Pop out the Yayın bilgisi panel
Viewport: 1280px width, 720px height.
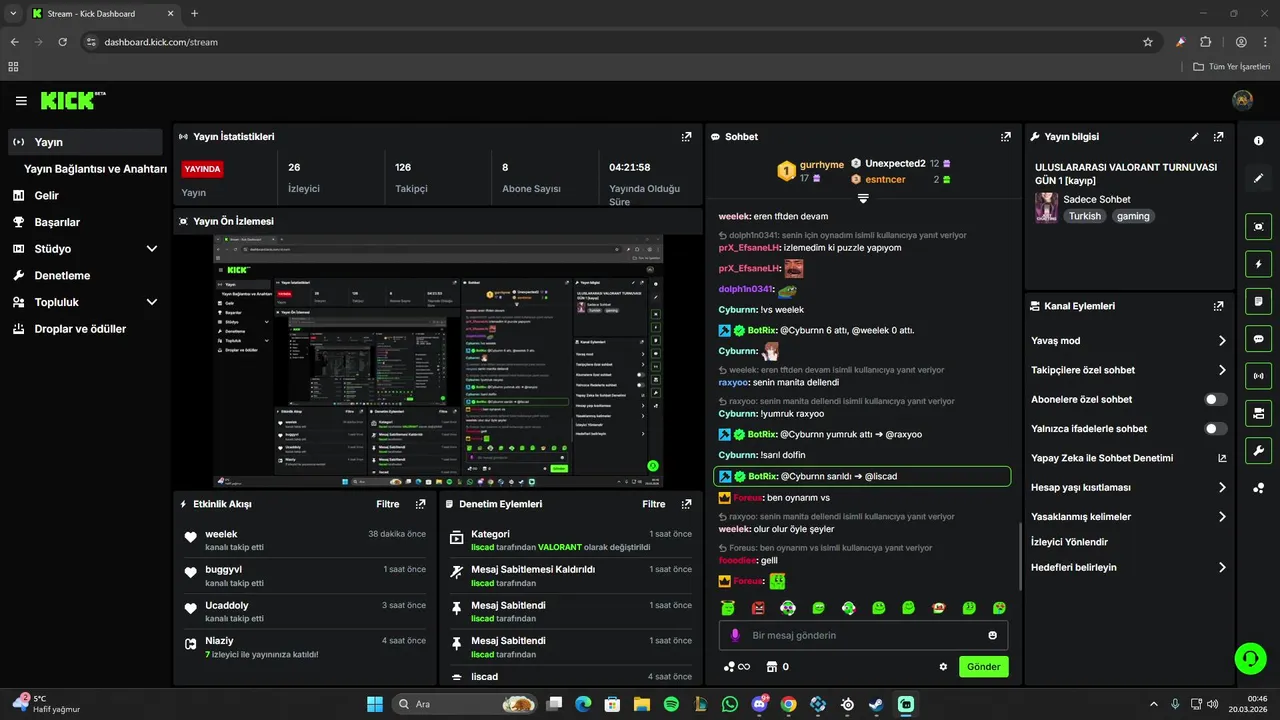tap(1218, 137)
